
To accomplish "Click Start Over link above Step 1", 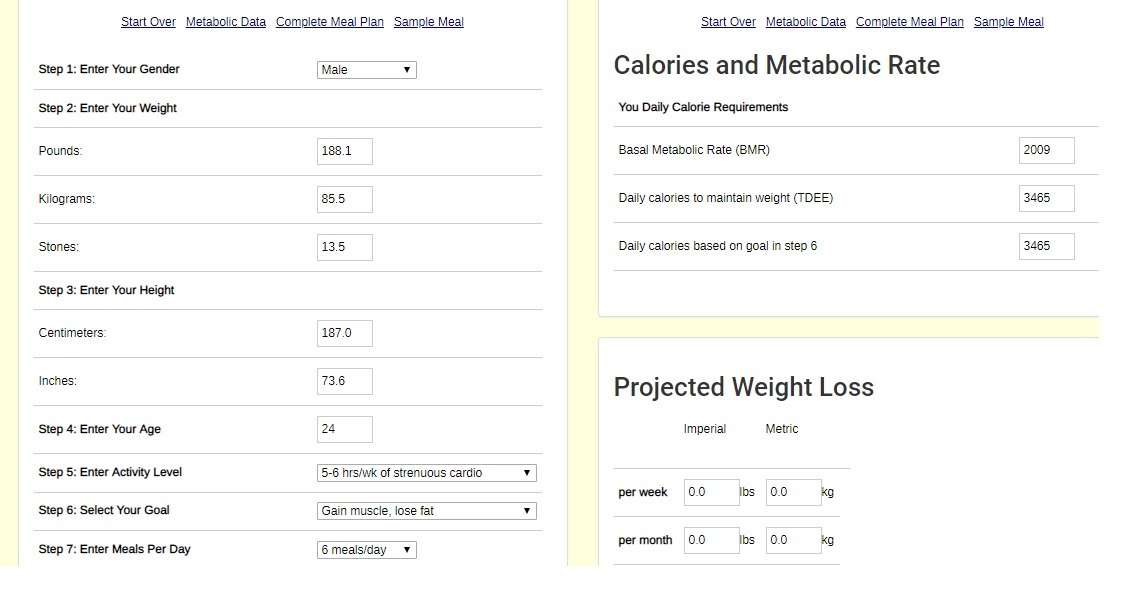I will coord(148,22).
